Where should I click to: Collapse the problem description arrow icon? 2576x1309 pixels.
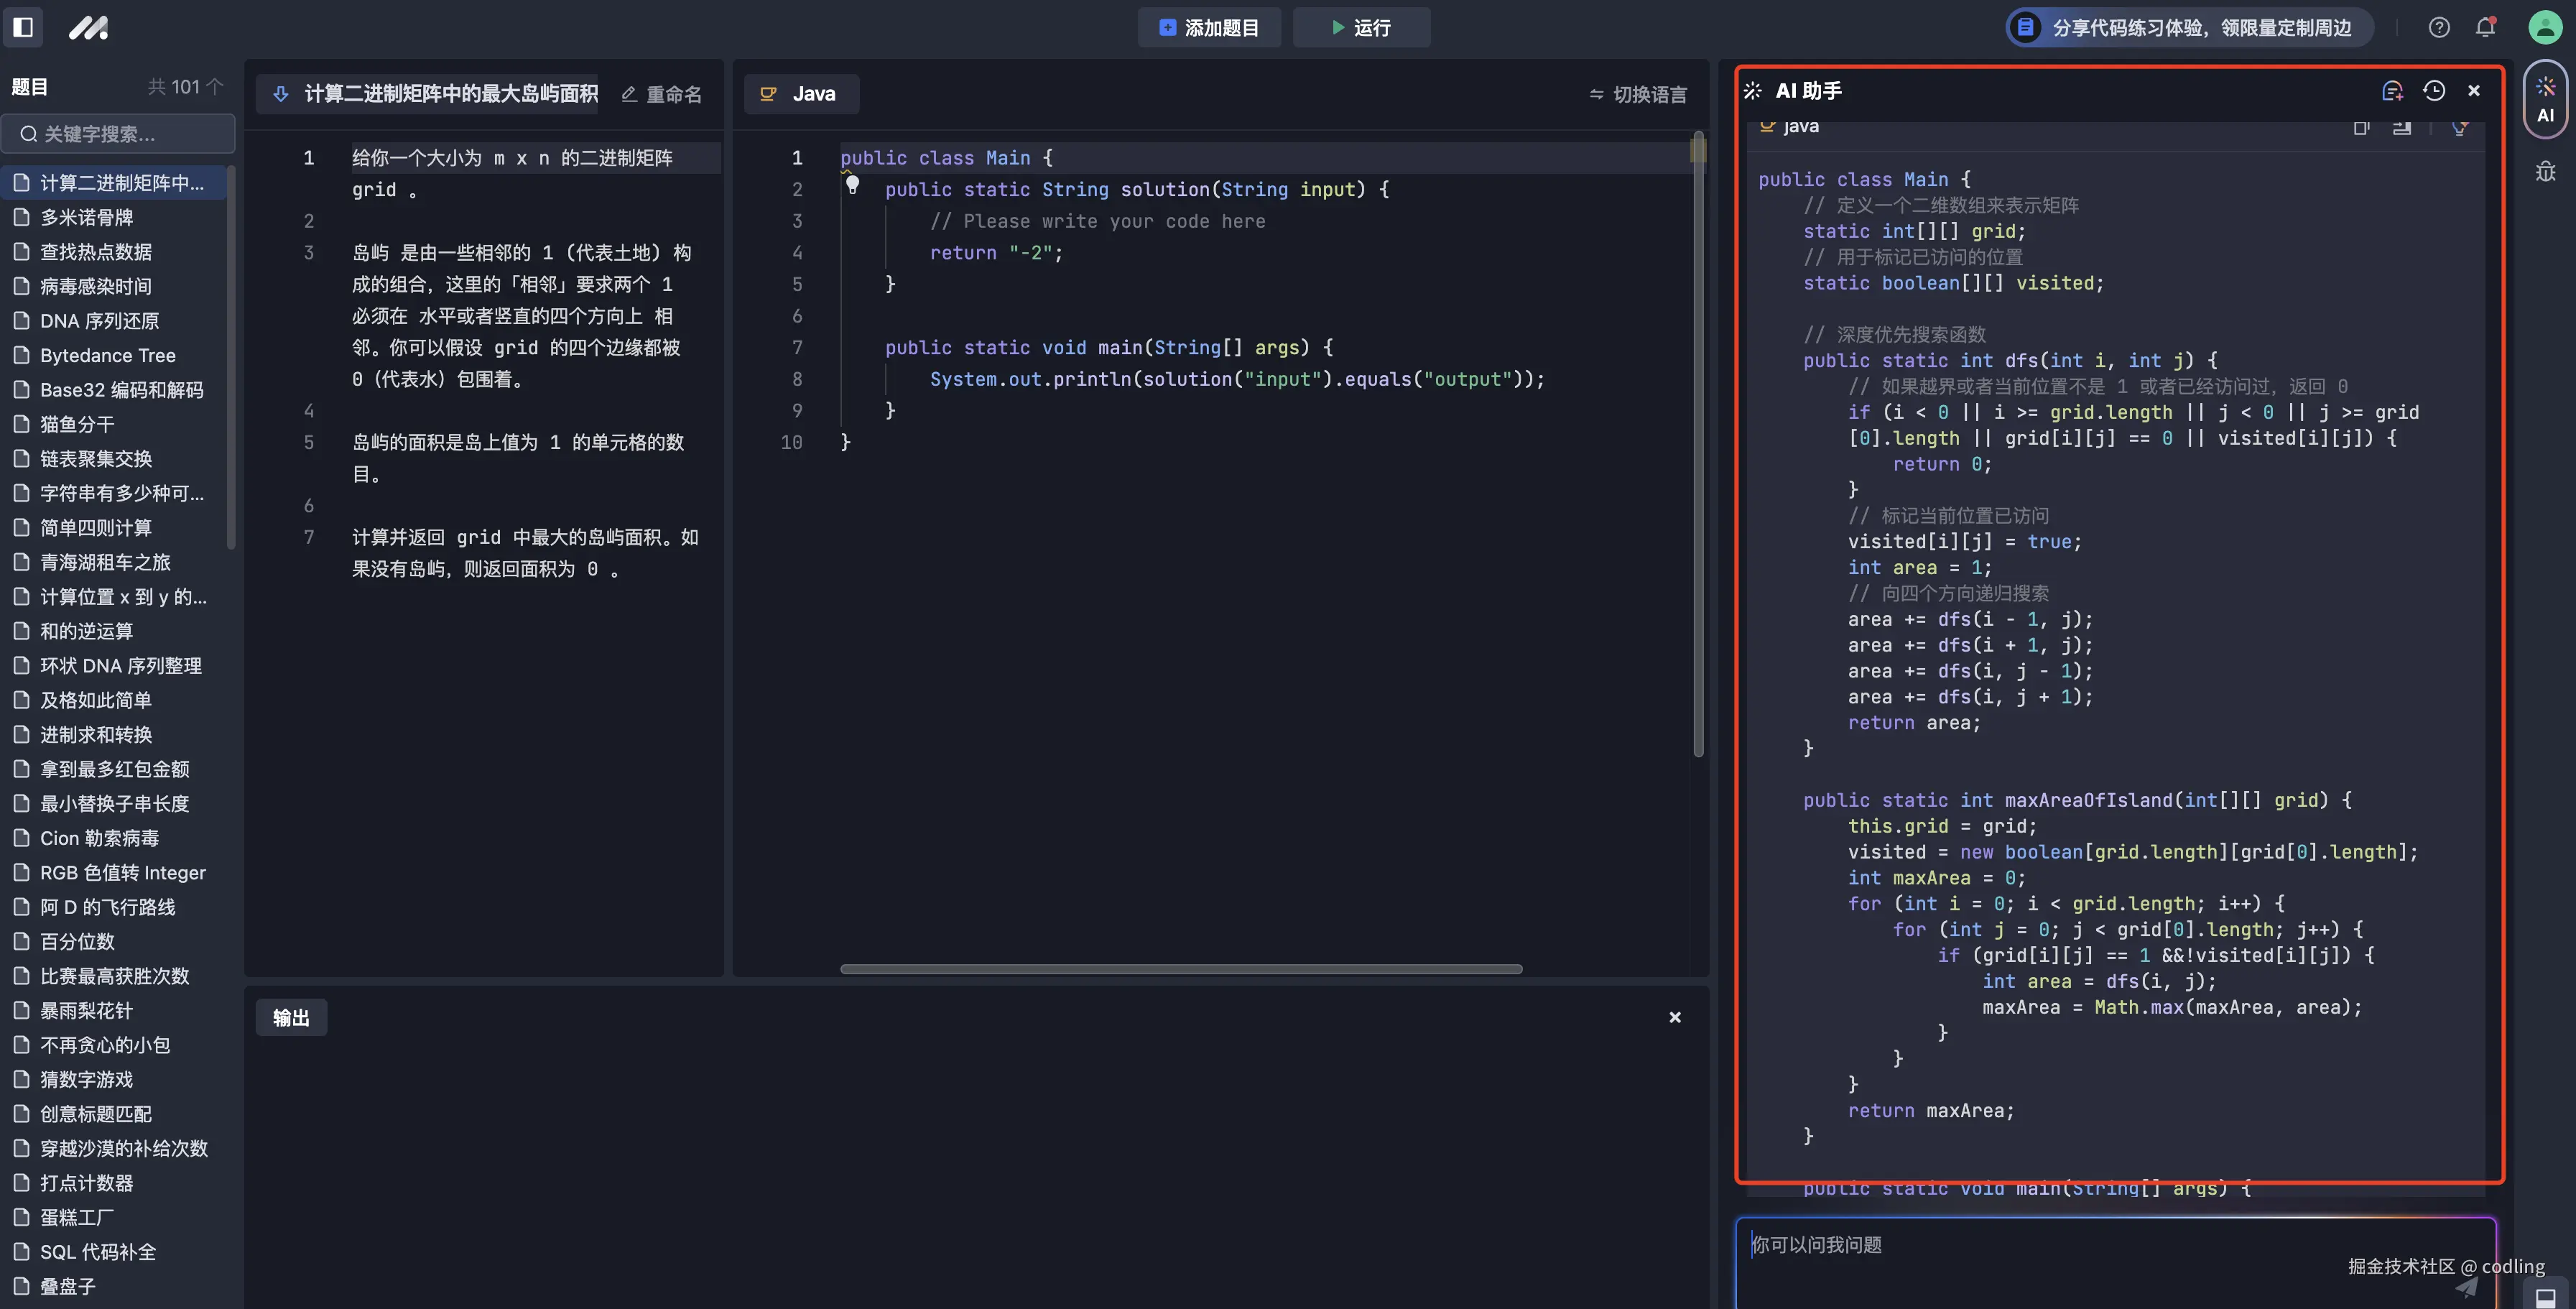click(281, 94)
